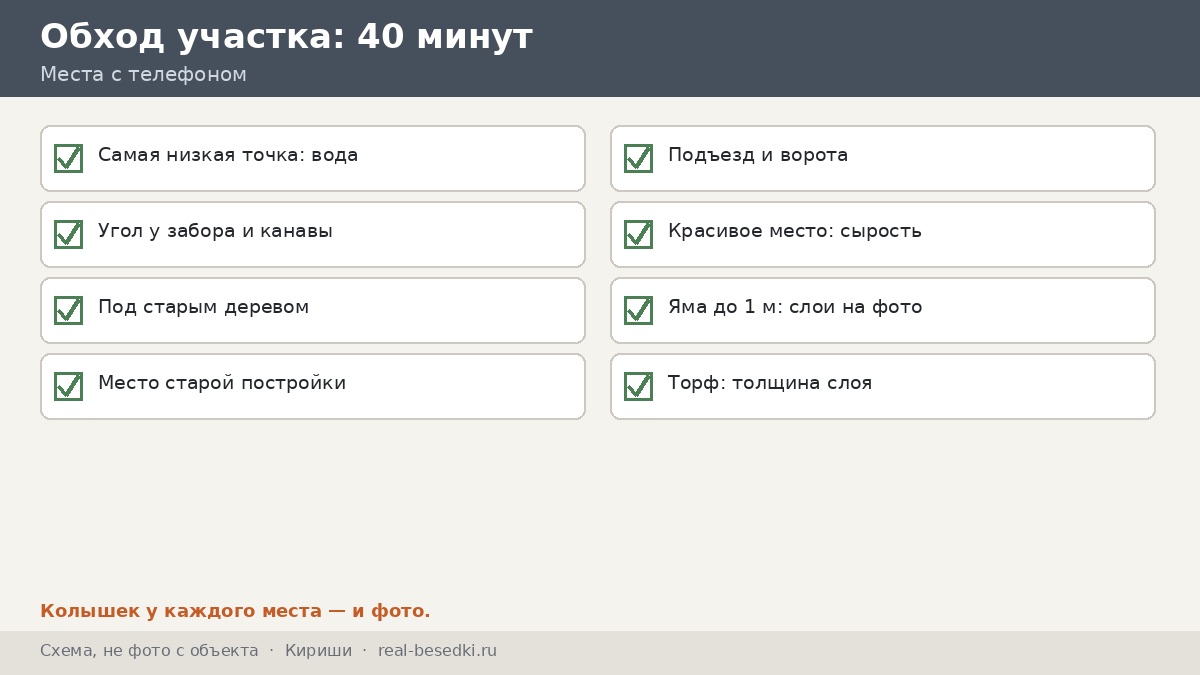Toggle checkbox for 'Красивое место: сырость'
The image size is (1200, 675).
pos(638,234)
